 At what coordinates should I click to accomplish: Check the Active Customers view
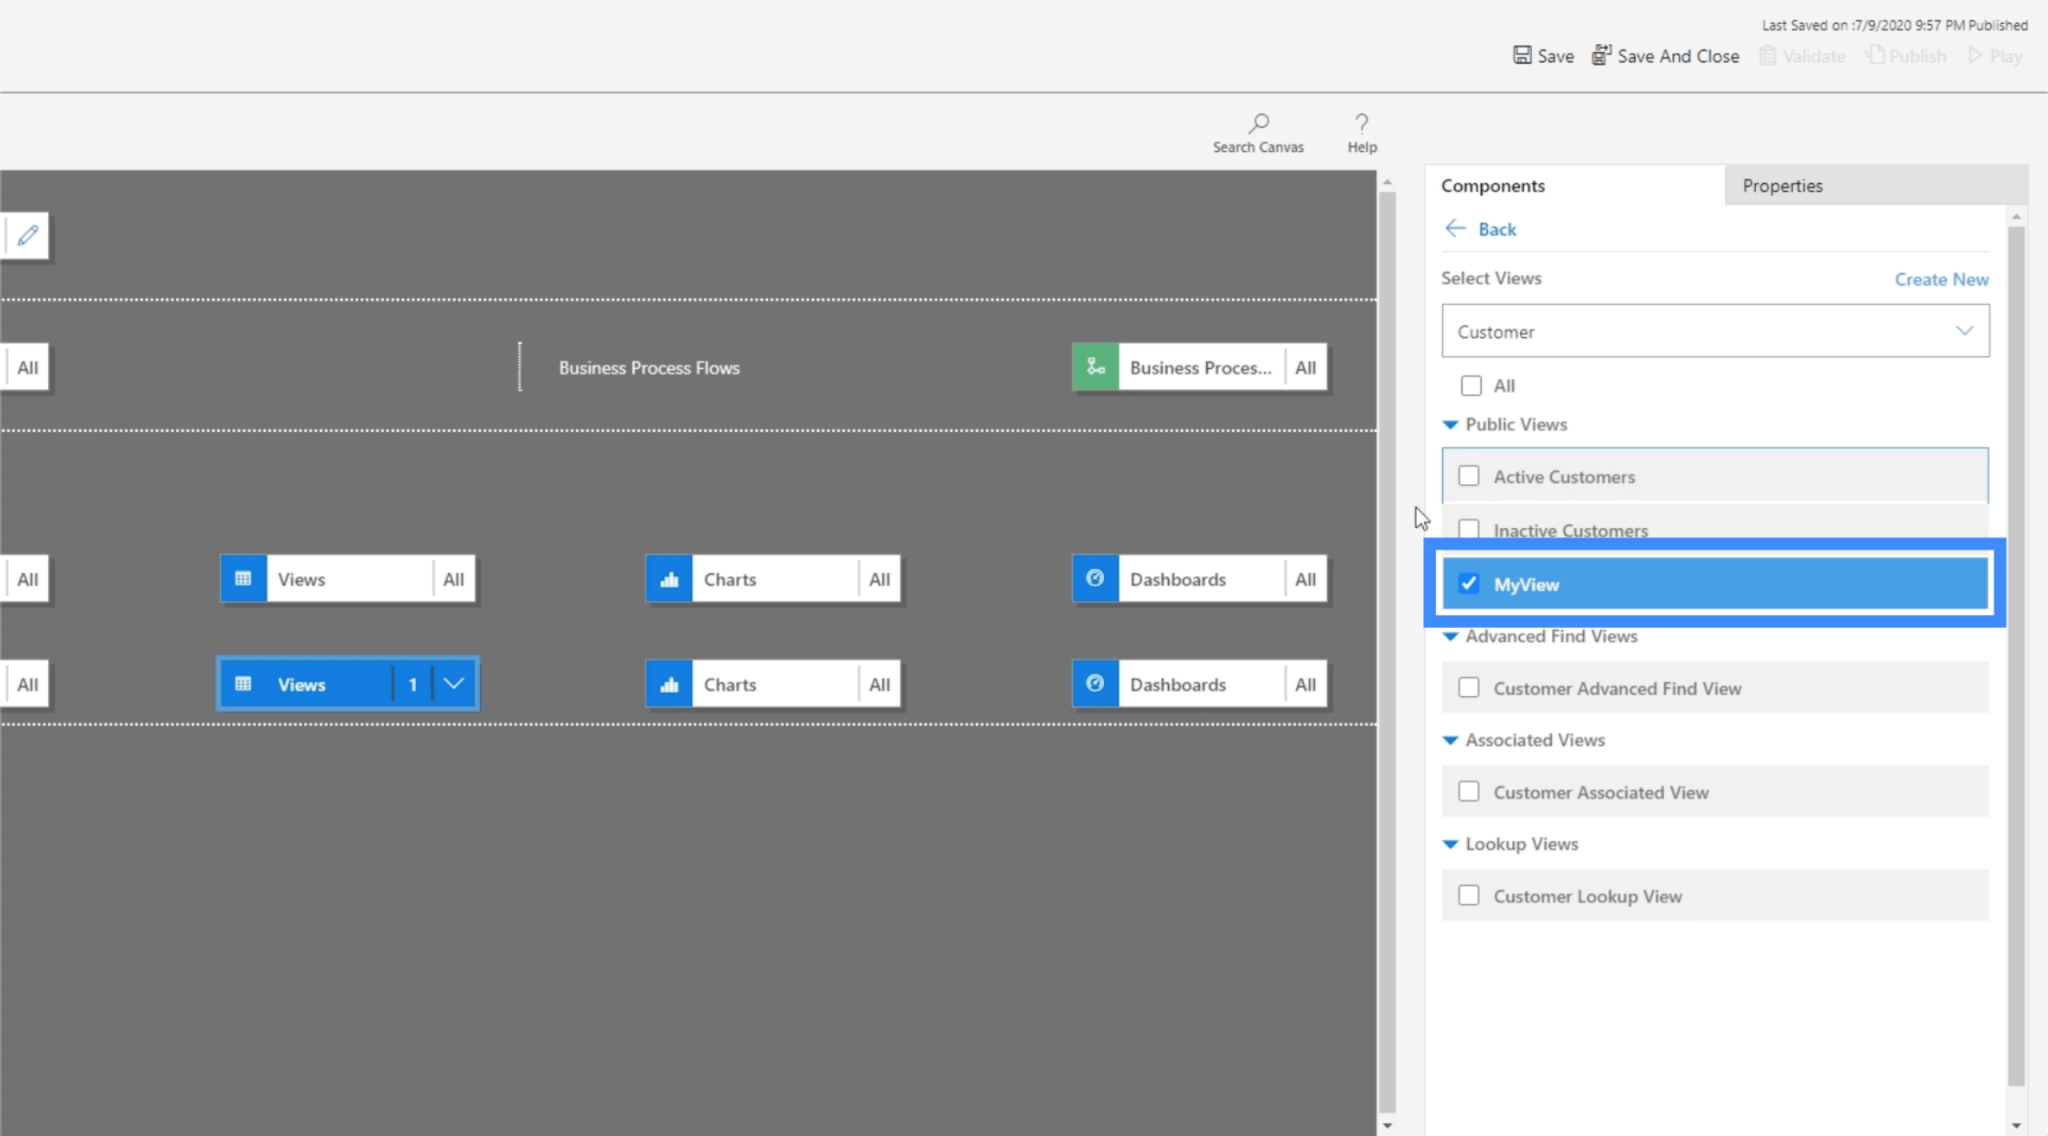click(x=1468, y=476)
